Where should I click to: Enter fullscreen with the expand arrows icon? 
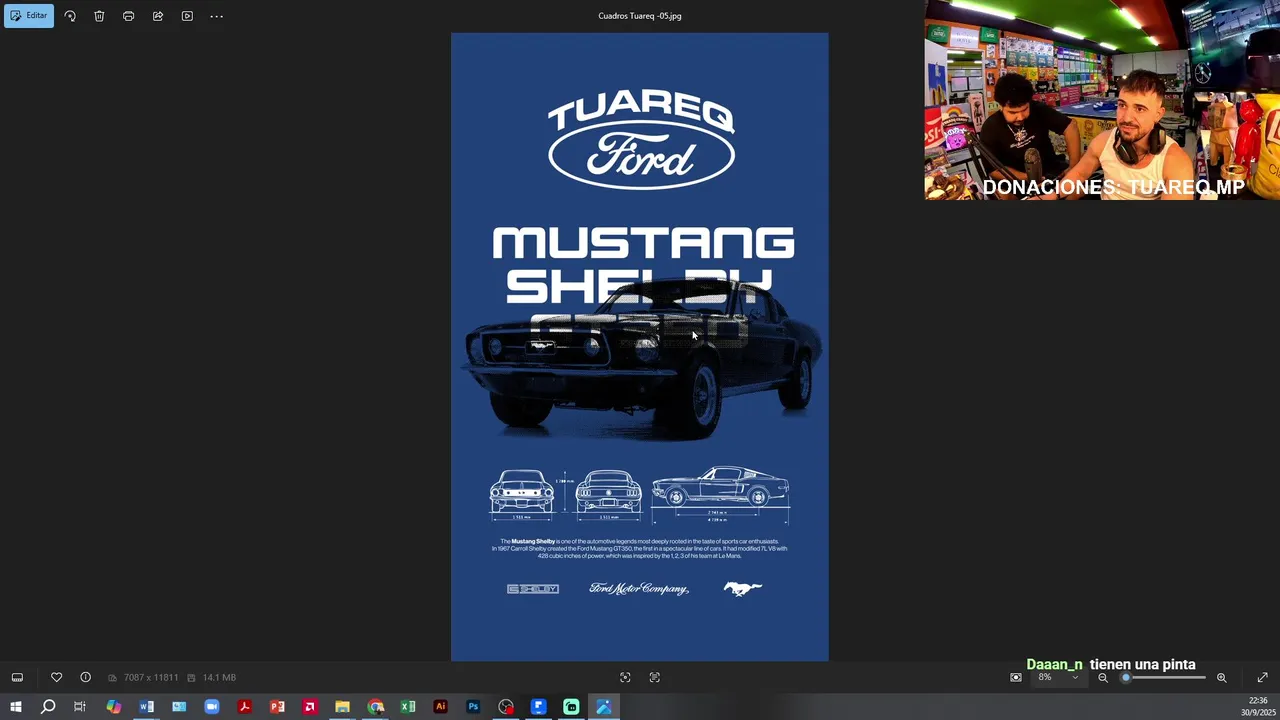point(1262,677)
